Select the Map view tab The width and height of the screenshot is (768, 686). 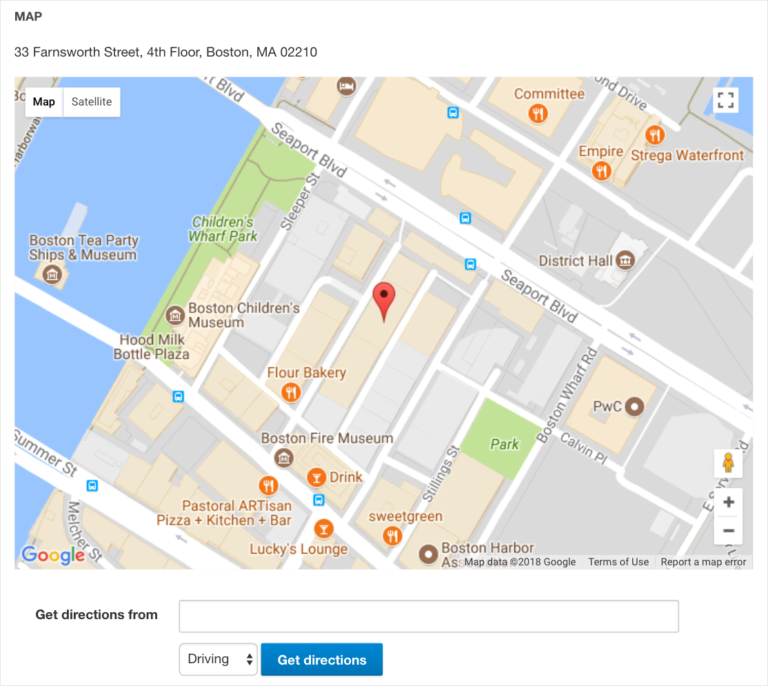[44, 102]
